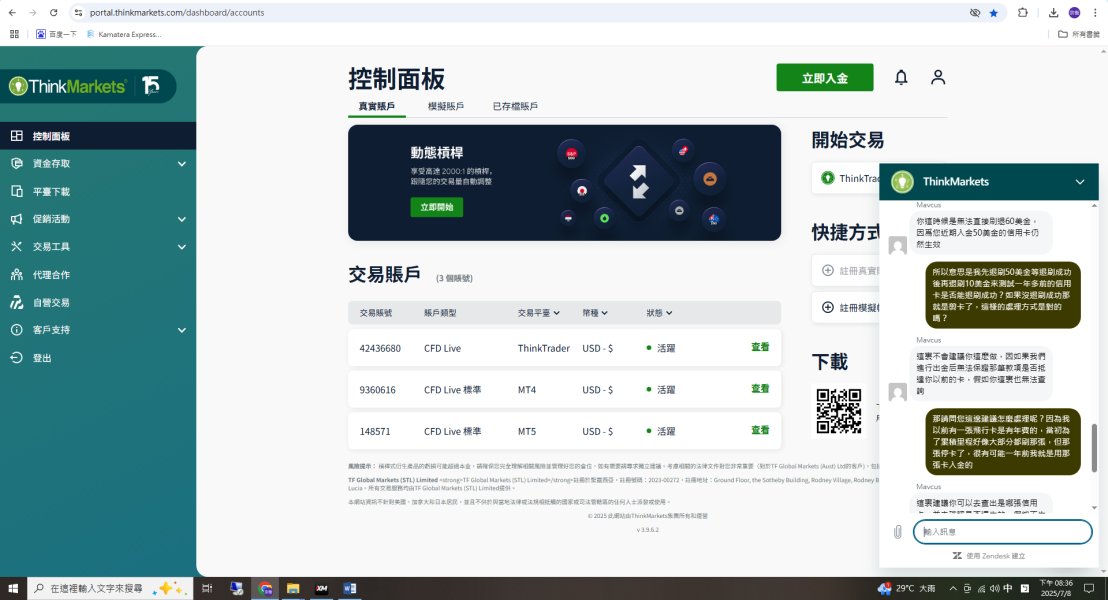Image resolution: width=1108 pixels, height=600 pixels.
Task: Open Word from the Windows taskbar
Action: pyautogui.click(x=350, y=588)
